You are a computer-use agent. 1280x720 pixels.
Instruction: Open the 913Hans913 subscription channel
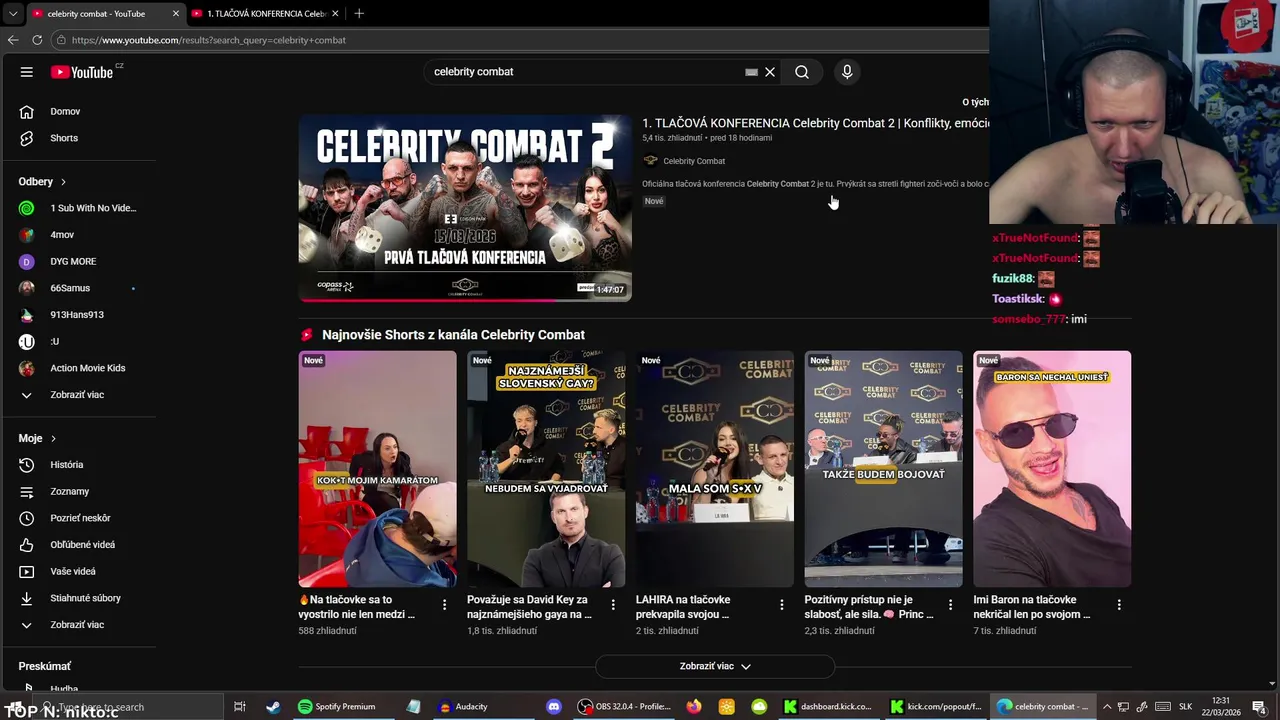click(78, 315)
